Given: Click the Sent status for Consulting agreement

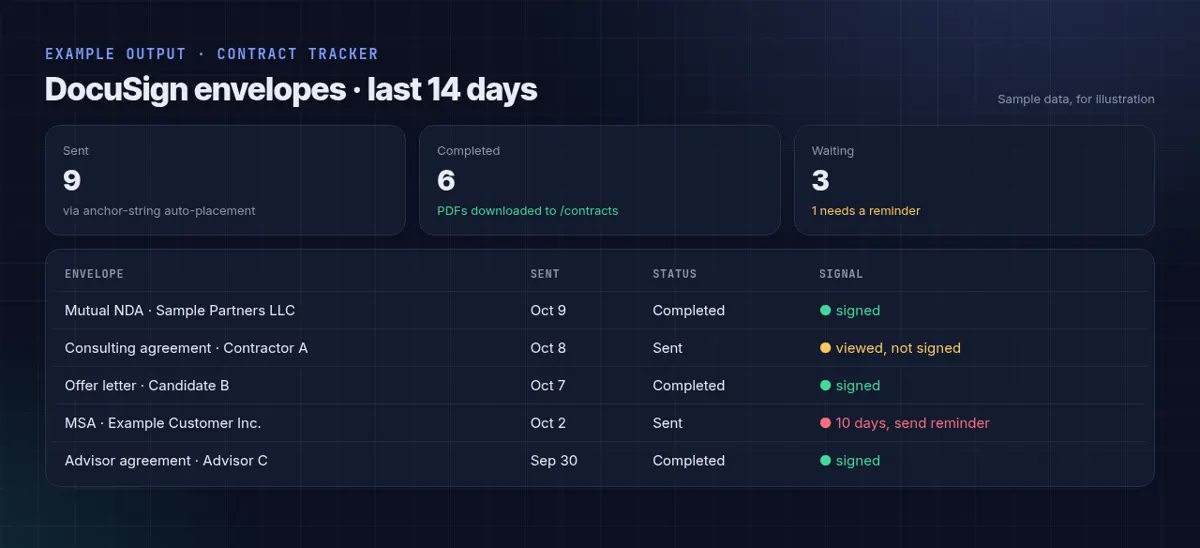Looking at the screenshot, I should tap(668, 348).
